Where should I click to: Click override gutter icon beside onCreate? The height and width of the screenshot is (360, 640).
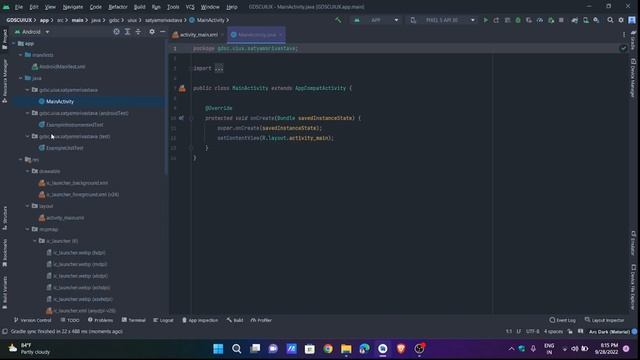tap(181, 118)
